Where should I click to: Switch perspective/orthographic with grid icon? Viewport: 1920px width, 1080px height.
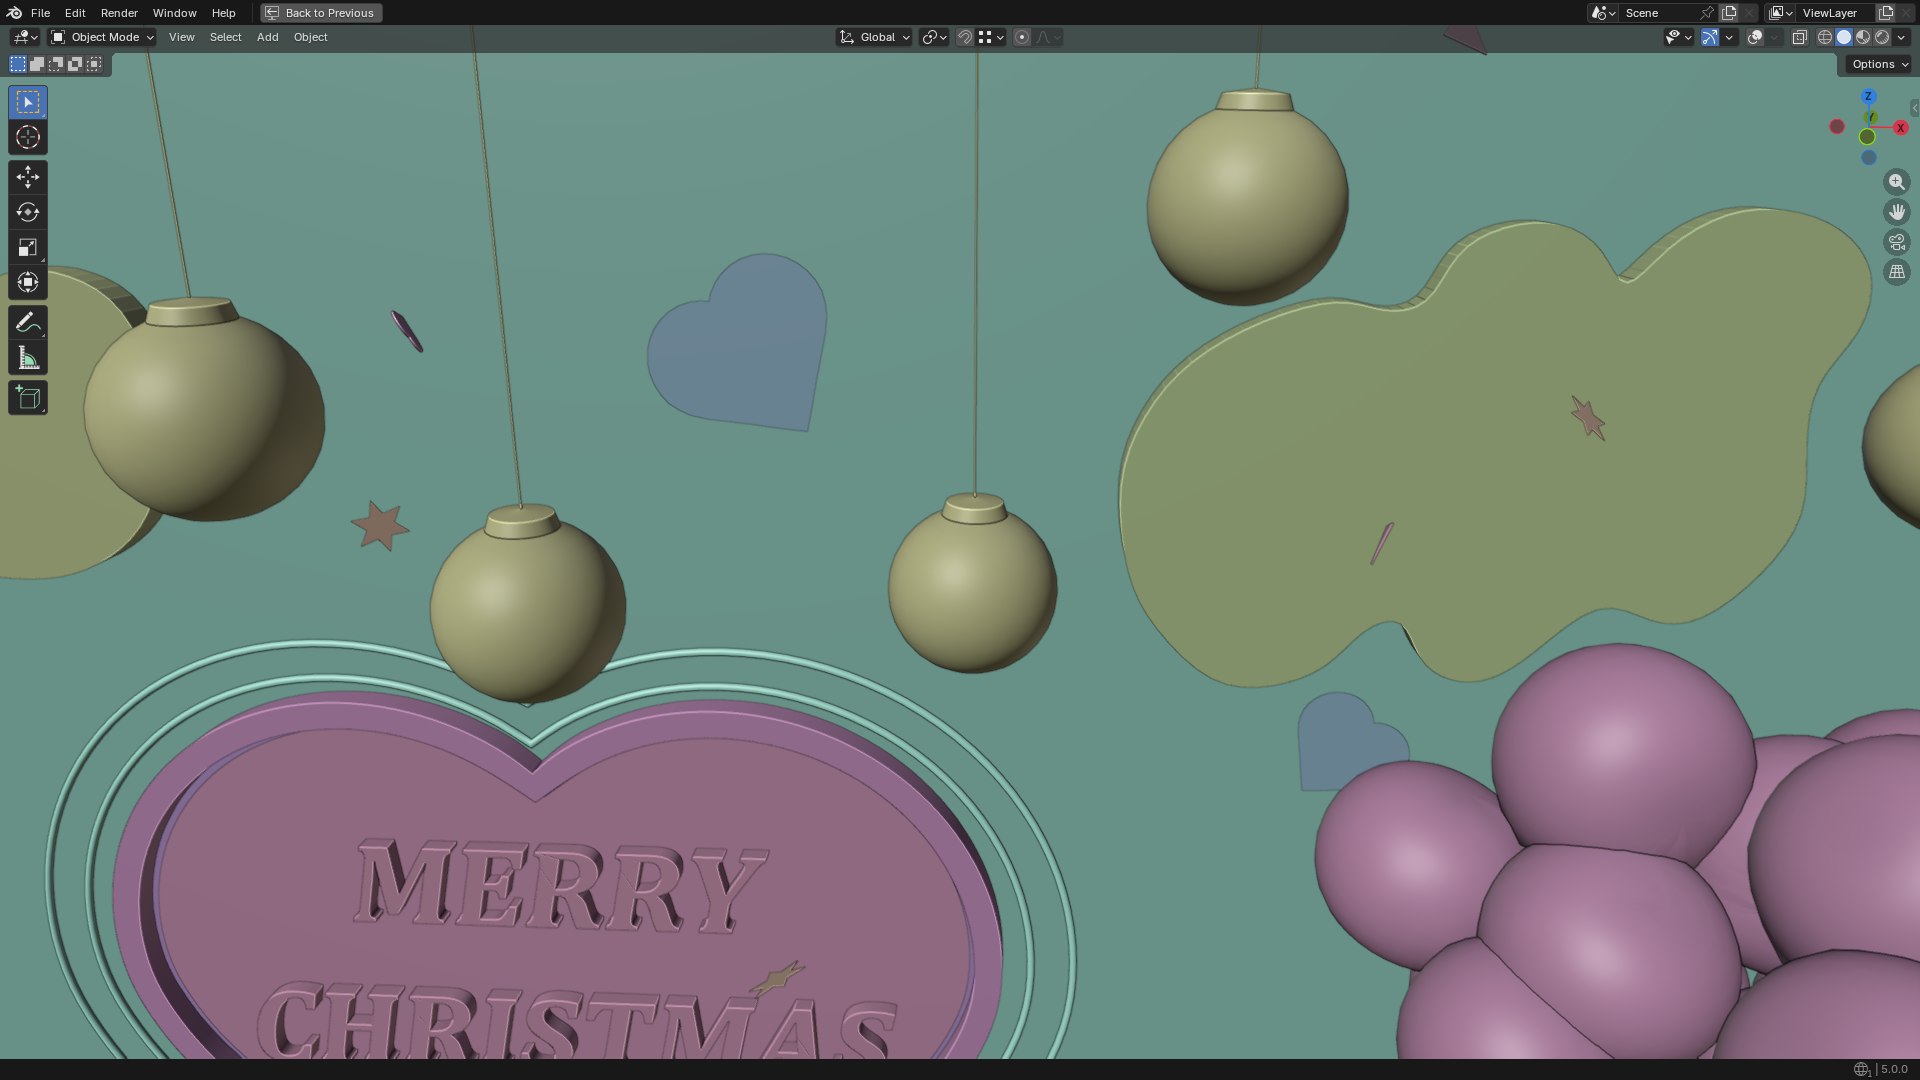tap(1896, 272)
